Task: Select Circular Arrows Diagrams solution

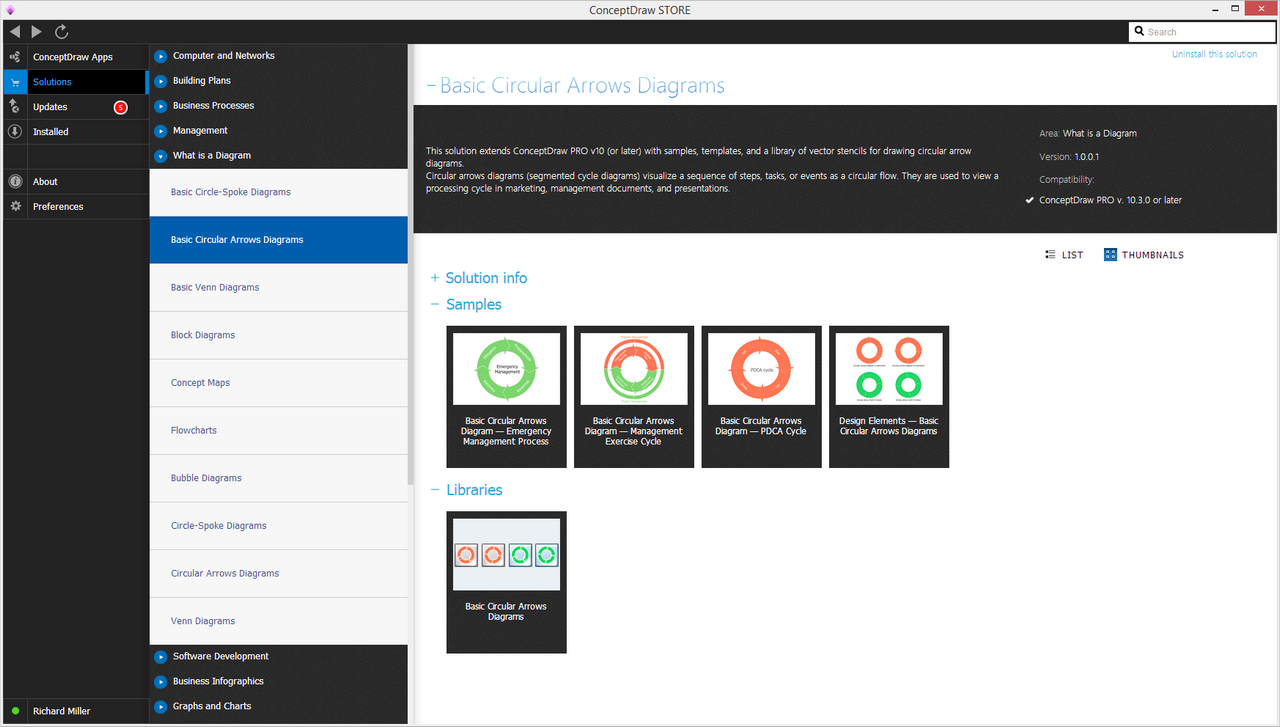Action: (279, 573)
